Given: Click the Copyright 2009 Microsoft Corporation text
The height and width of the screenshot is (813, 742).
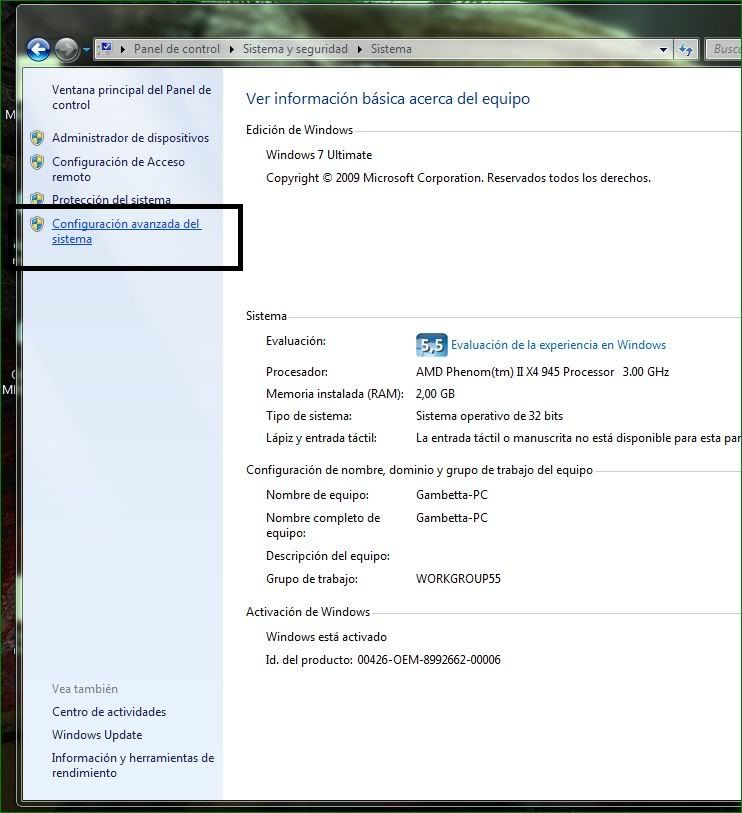Looking at the screenshot, I should pyautogui.click(x=458, y=178).
